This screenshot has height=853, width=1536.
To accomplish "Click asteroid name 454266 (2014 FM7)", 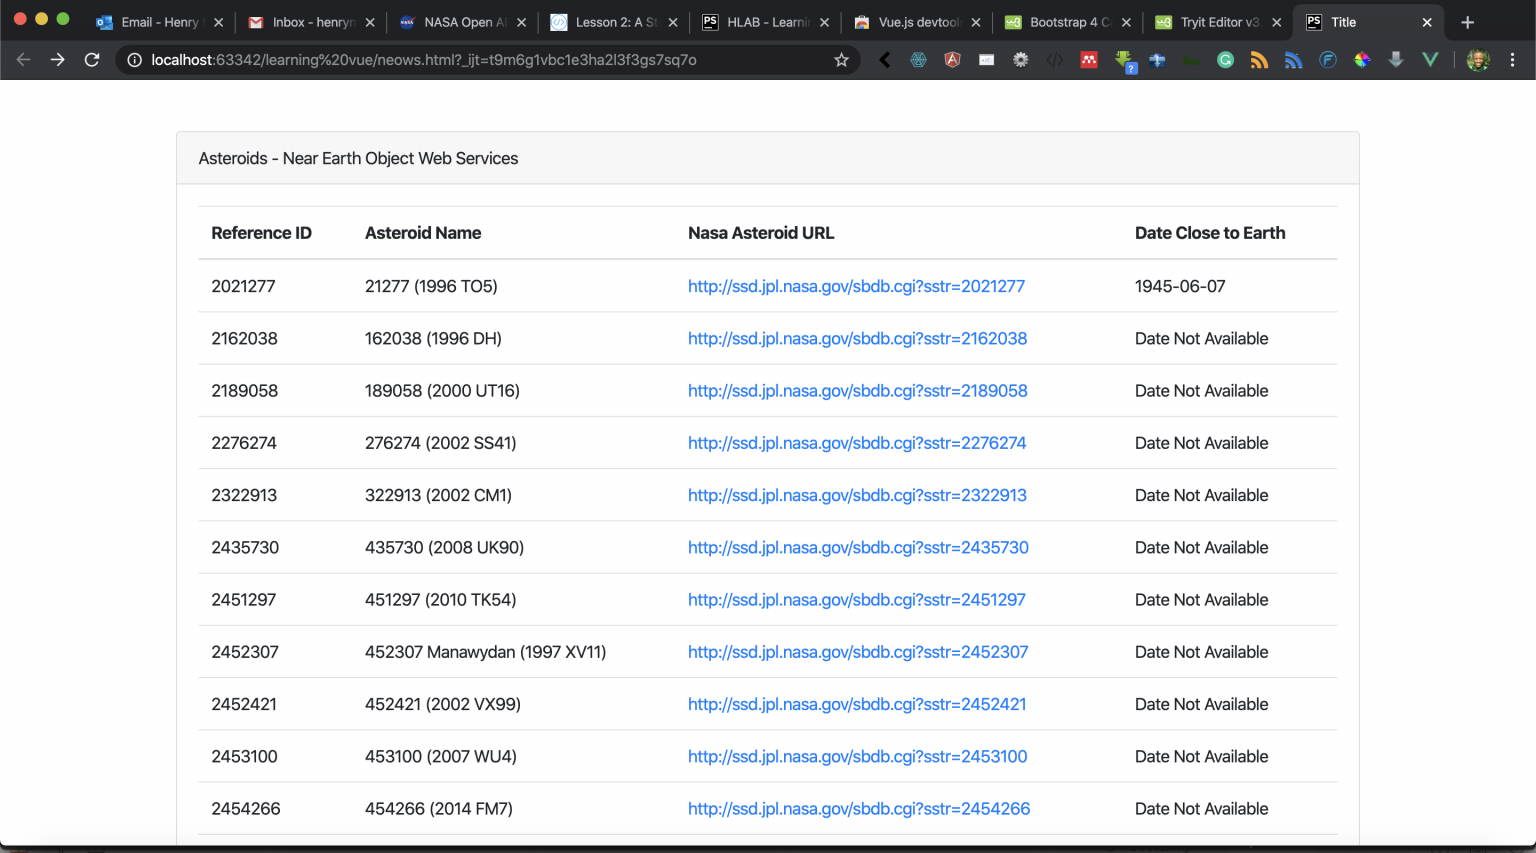I will tap(439, 809).
